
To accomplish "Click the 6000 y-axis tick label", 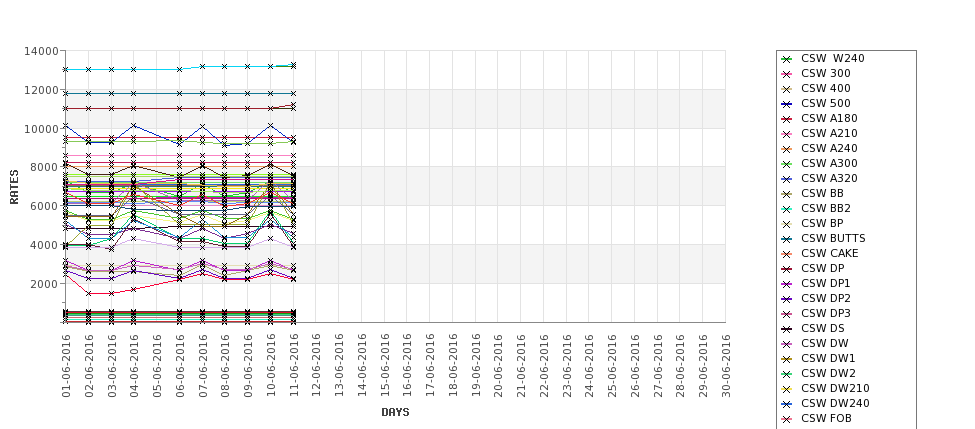I will click(x=45, y=206).
